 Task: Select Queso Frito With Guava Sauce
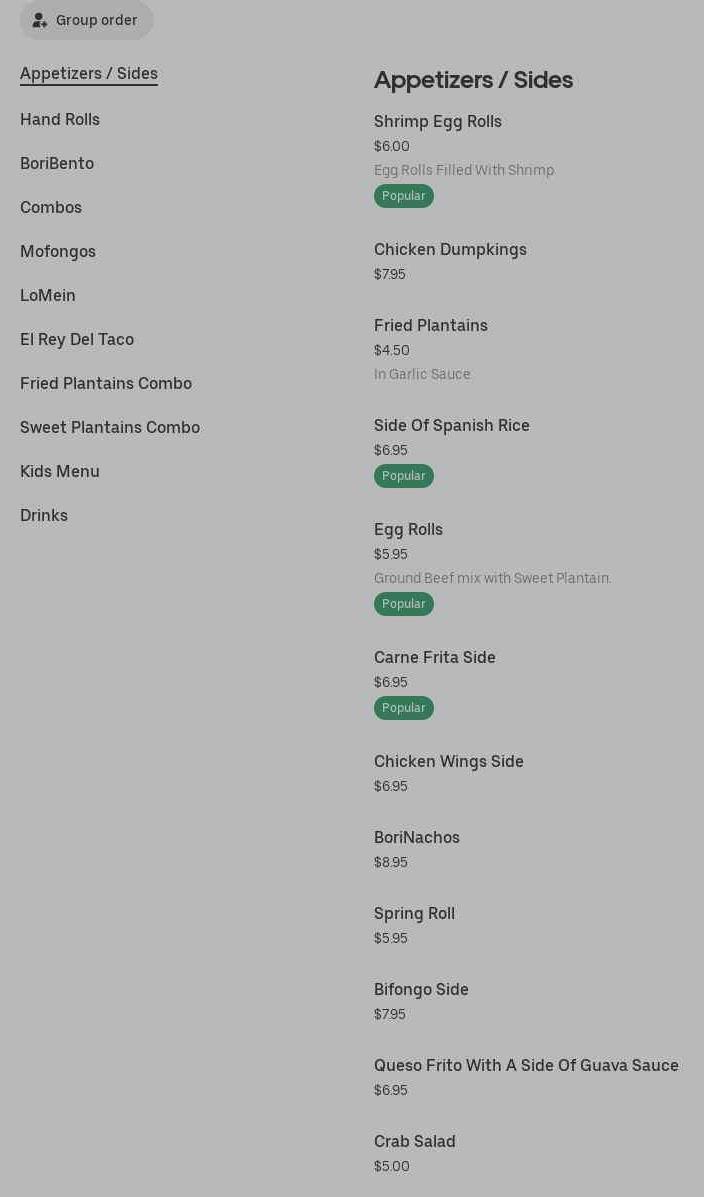click(526, 1066)
